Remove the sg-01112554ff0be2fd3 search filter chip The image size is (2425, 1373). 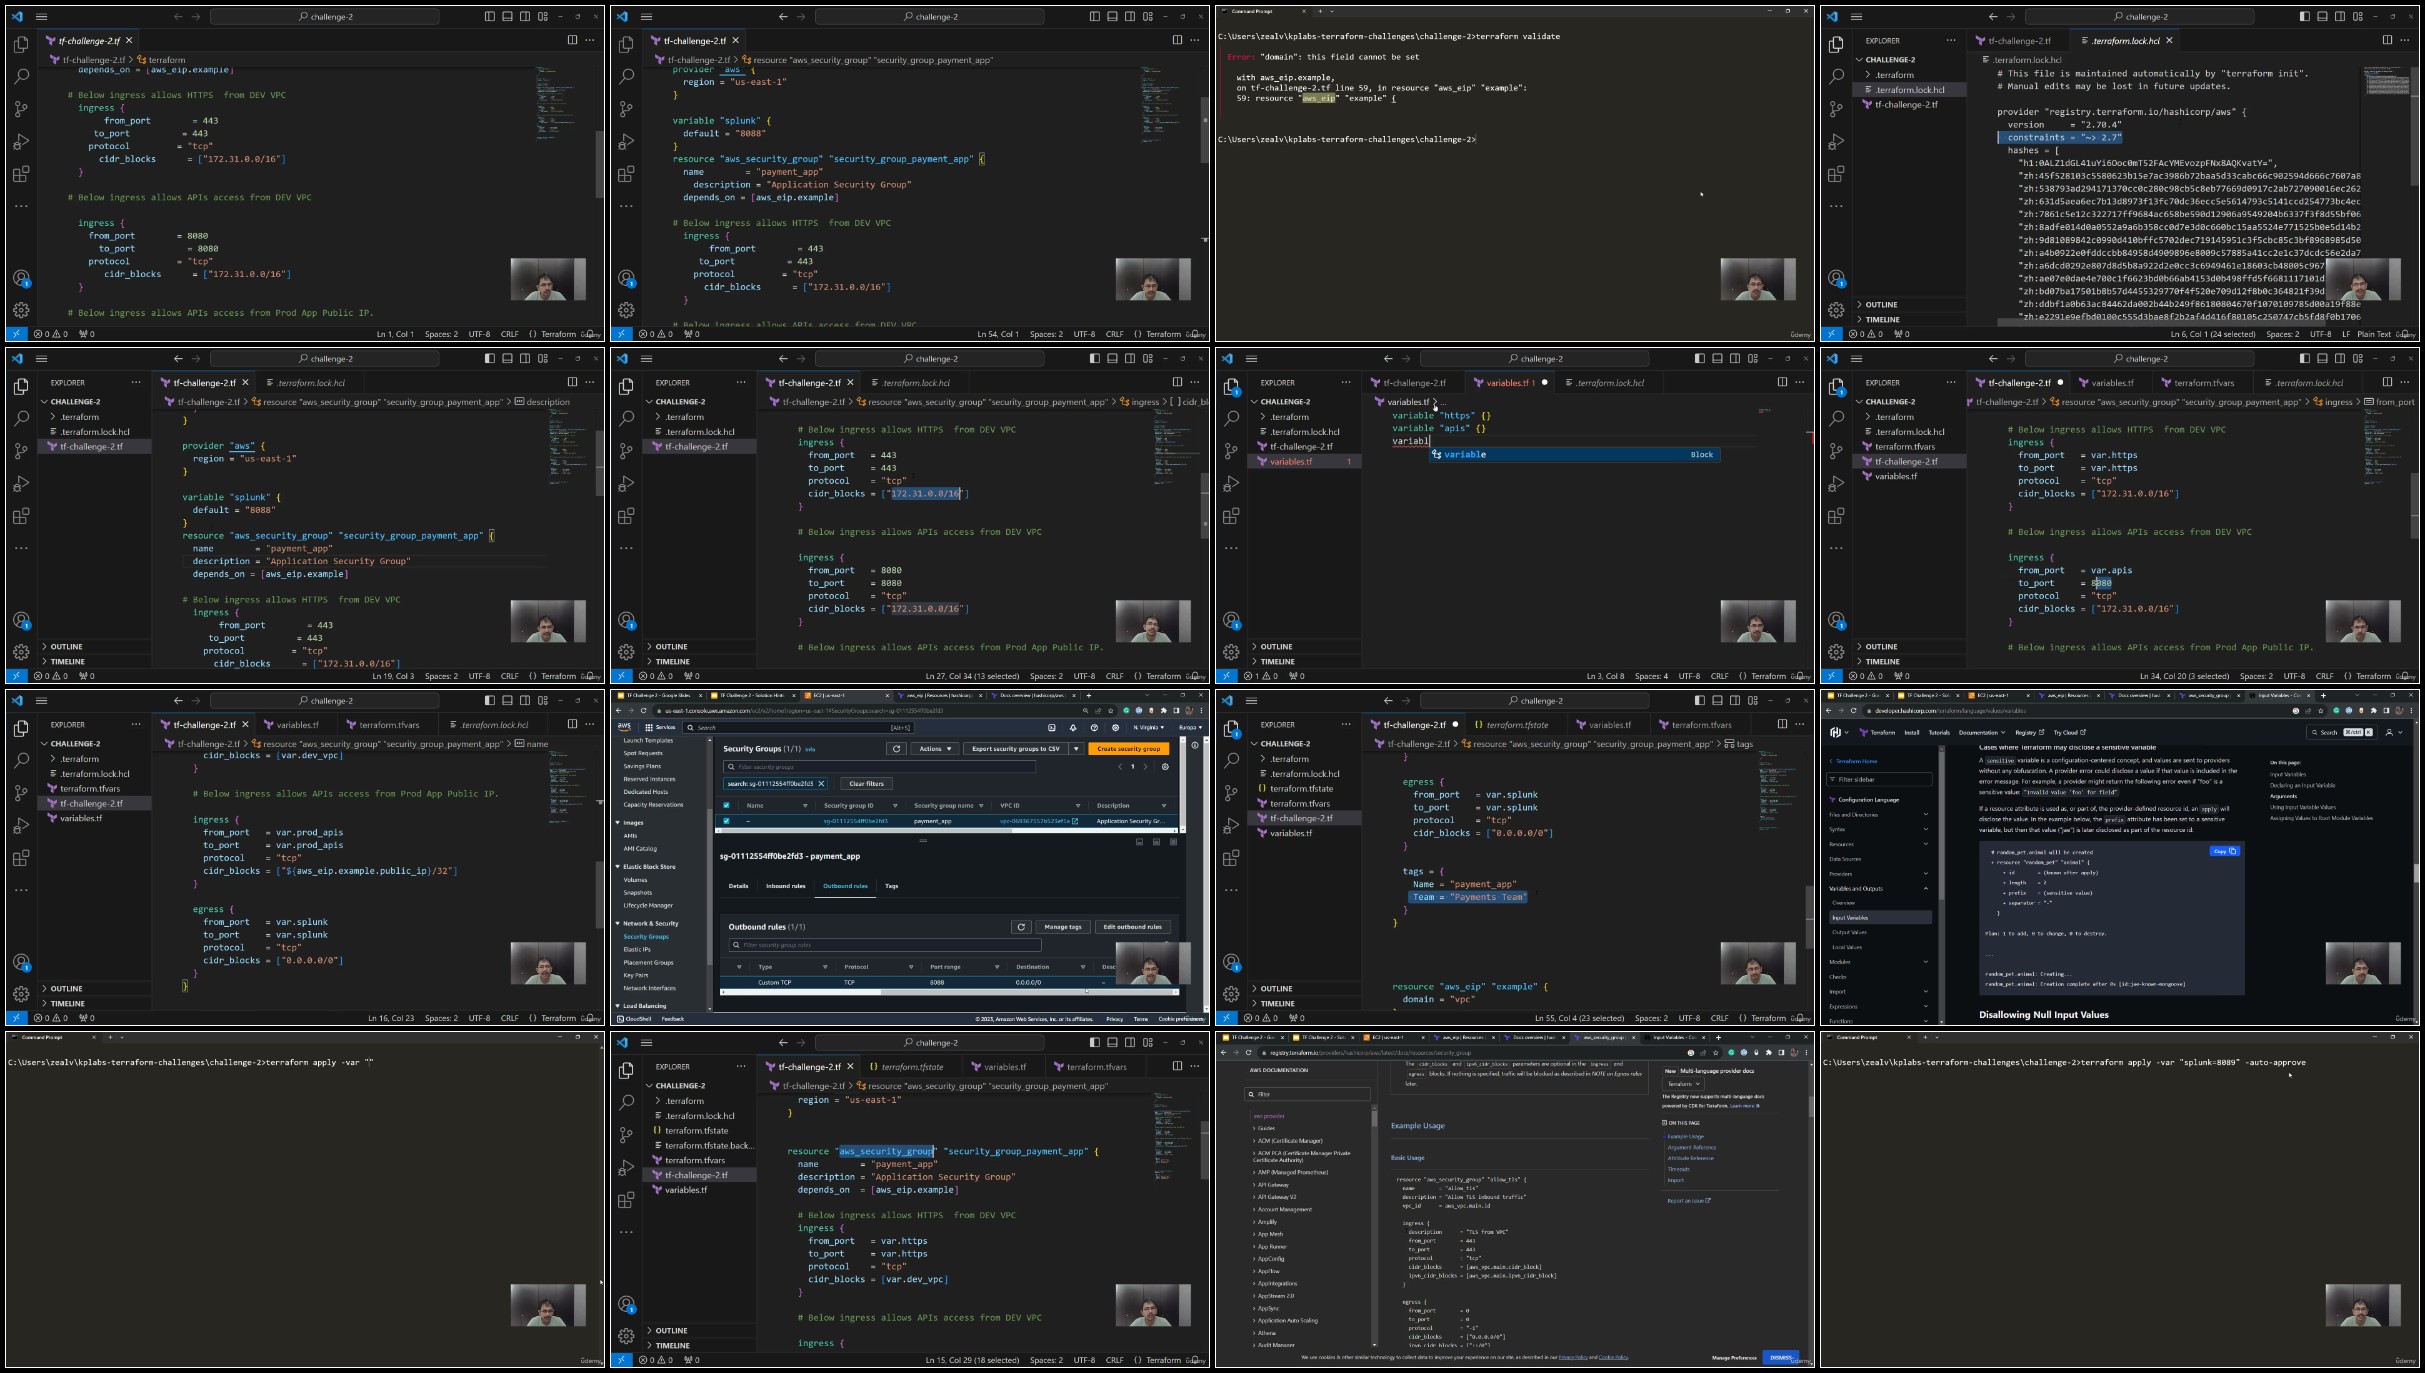pos(821,784)
